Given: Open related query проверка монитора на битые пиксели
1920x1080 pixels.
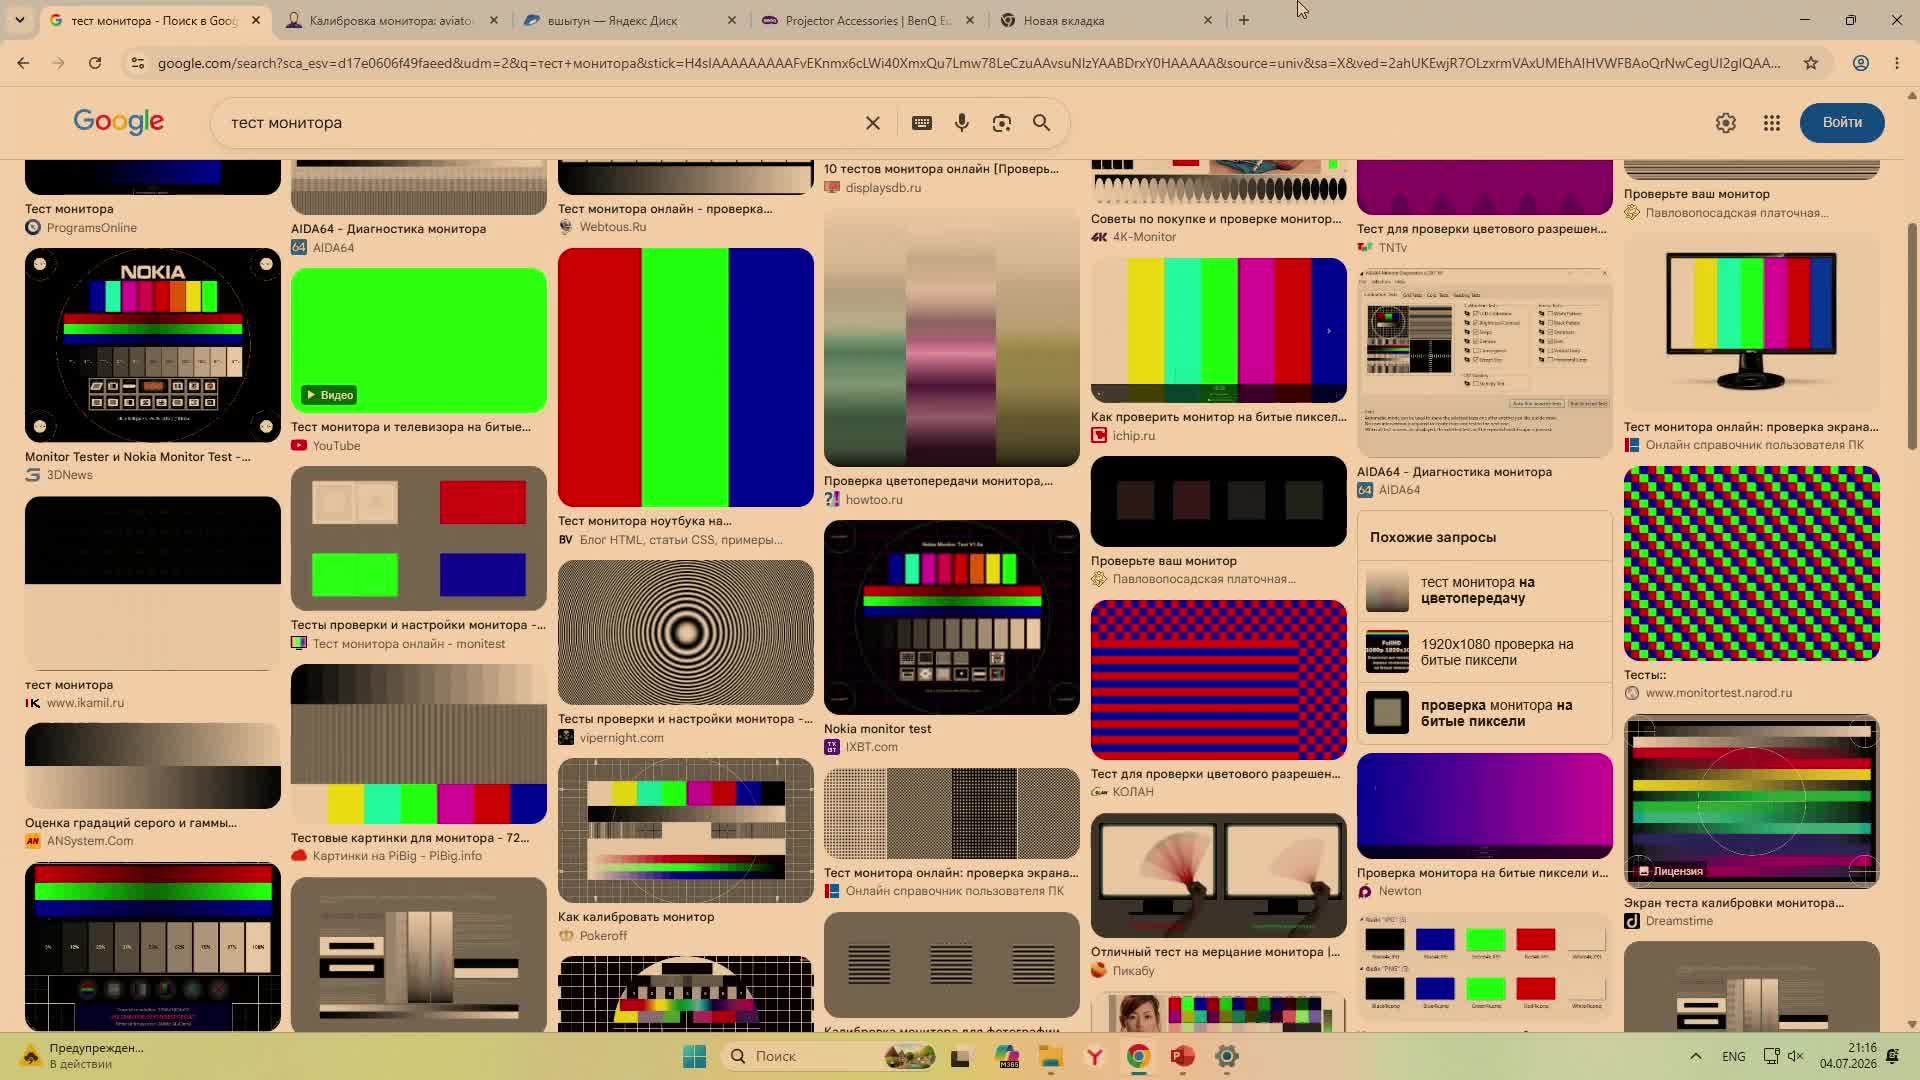Looking at the screenshot, I should click(x=1485, y=713).
